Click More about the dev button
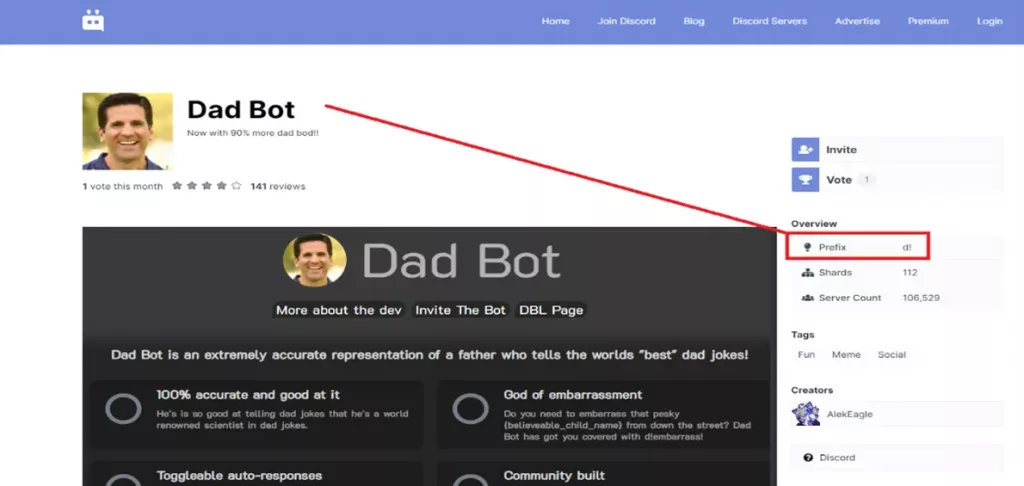Viewport: 1024px width, 486px height. coord(338,310)
